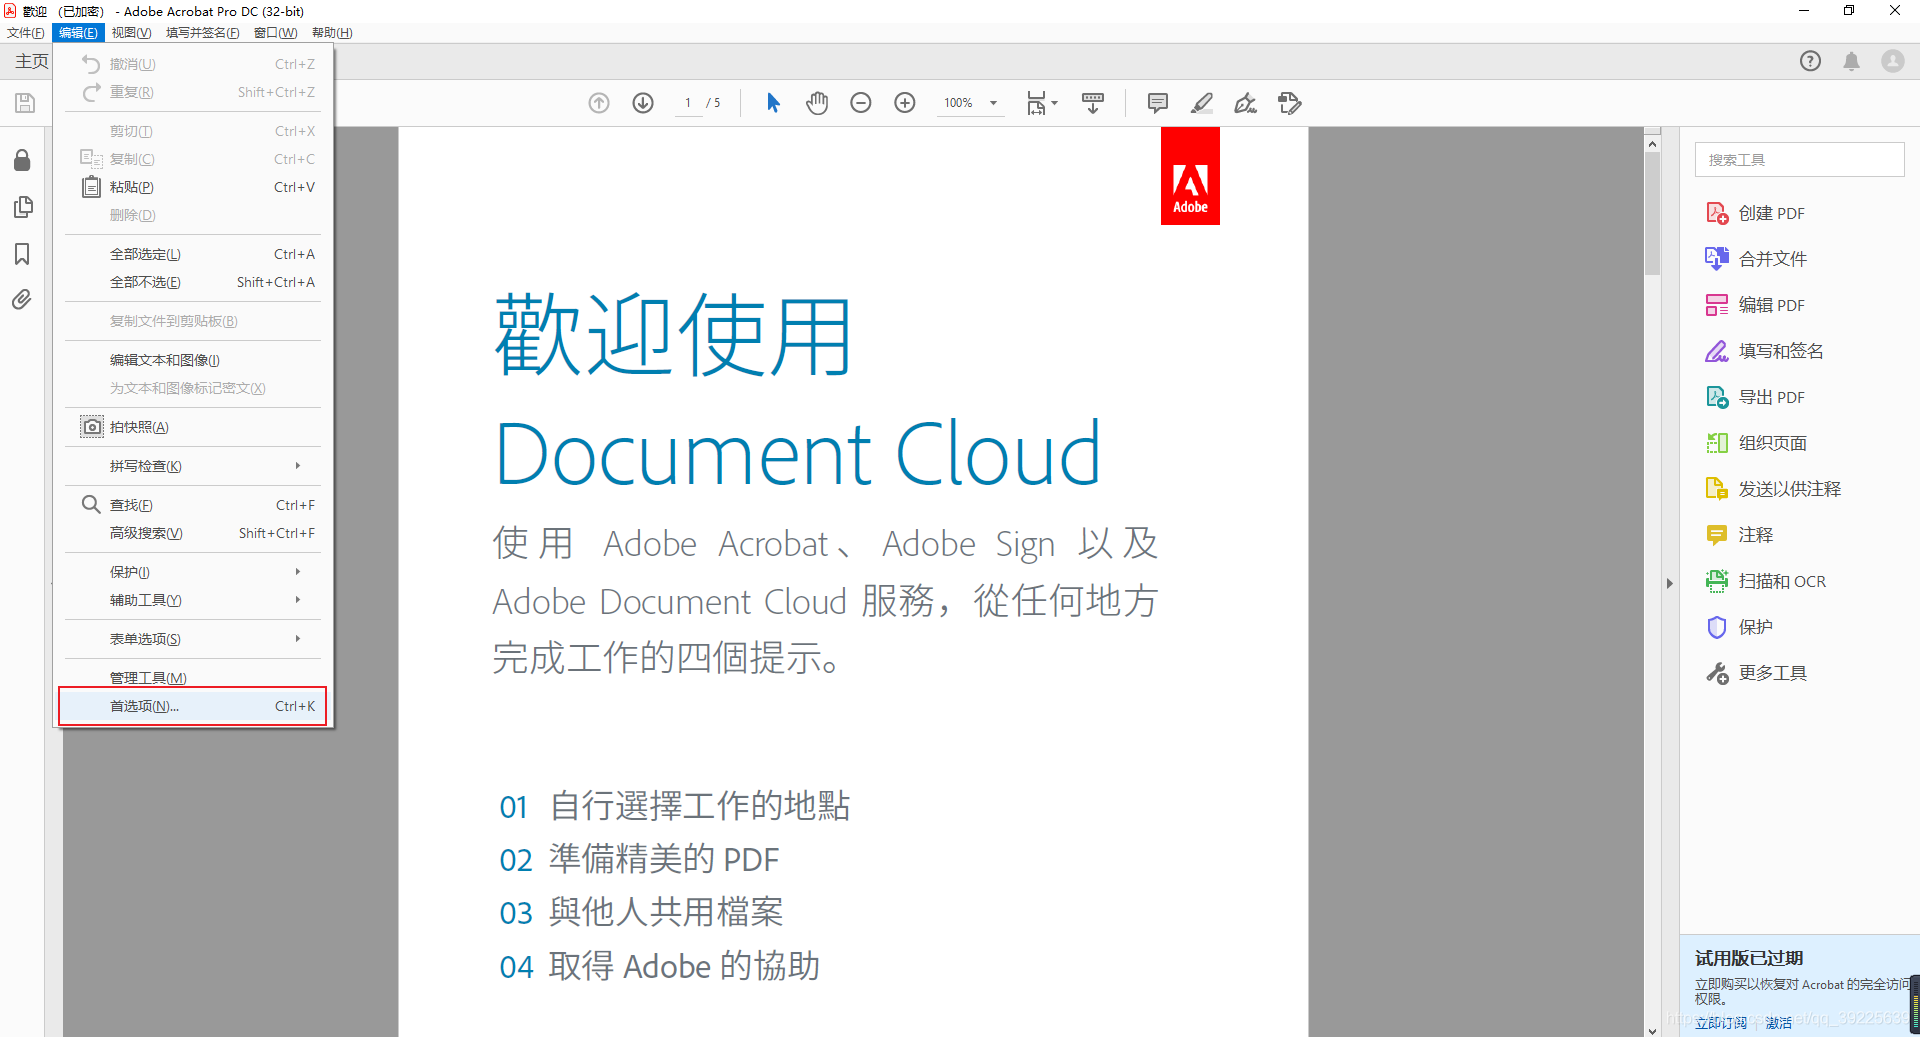Open the fit page options icon

point(1041,103)
